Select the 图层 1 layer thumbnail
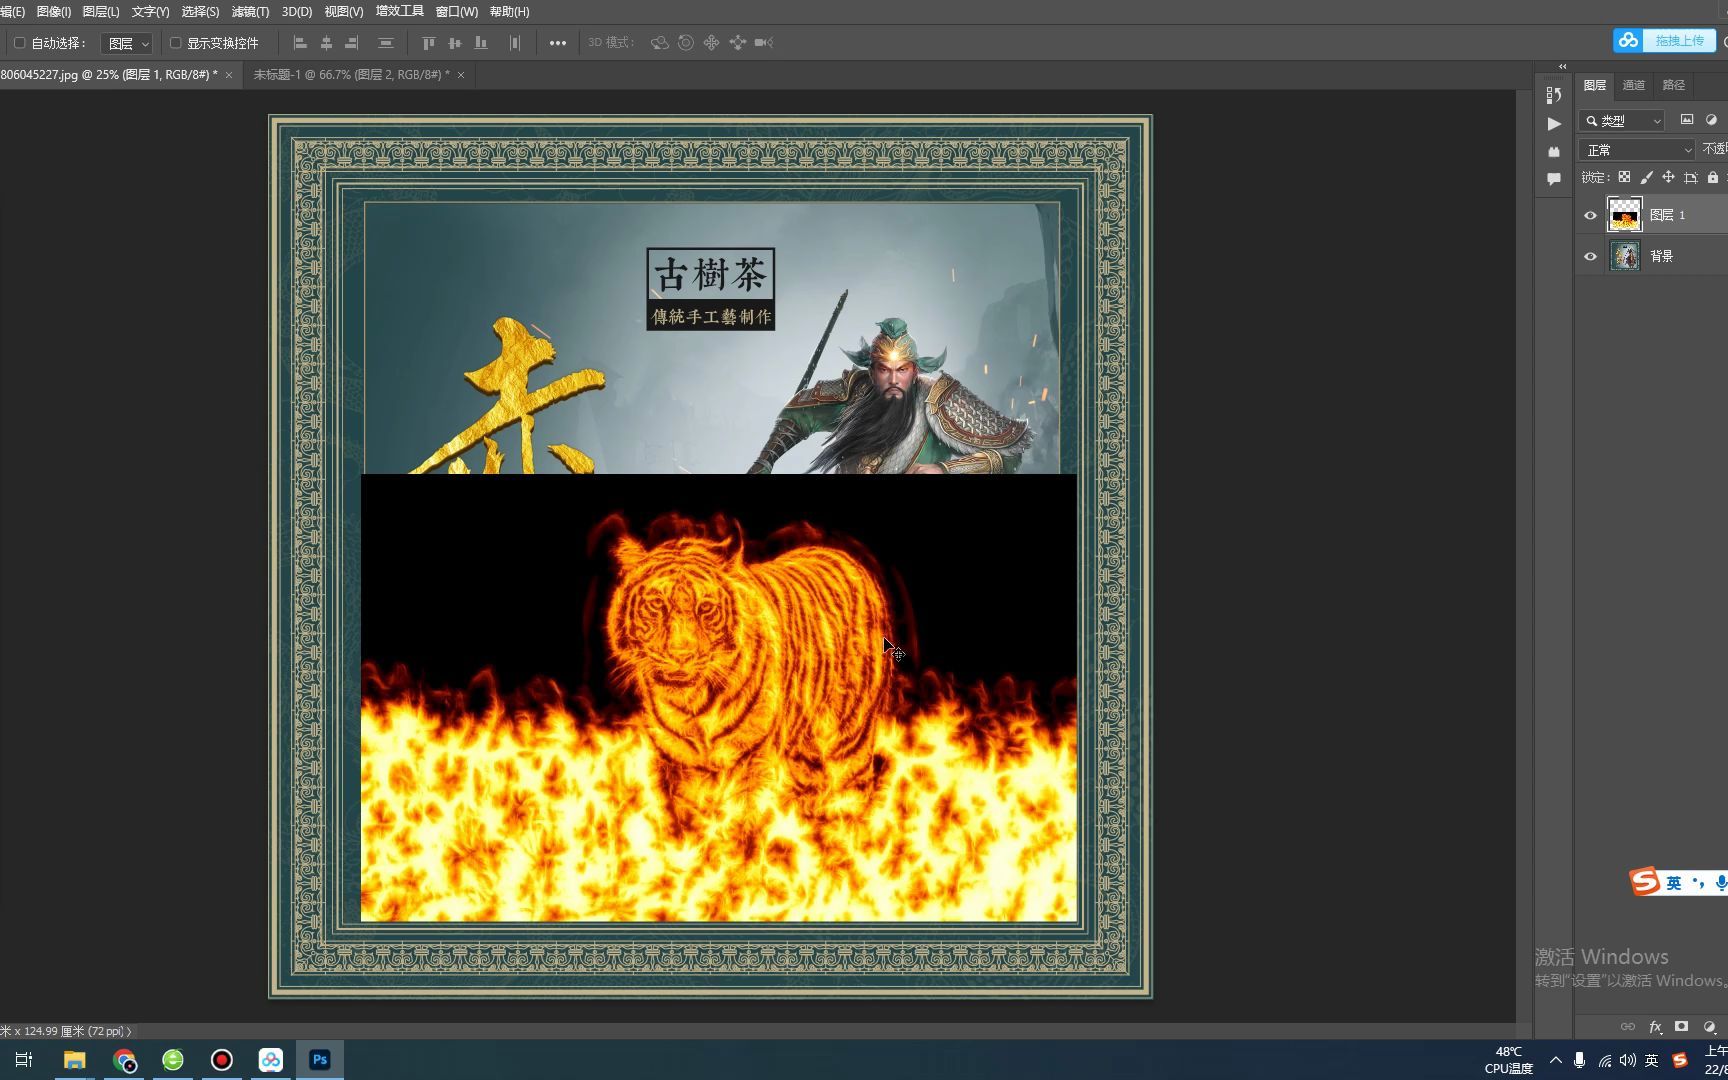 click(1624, 215)
